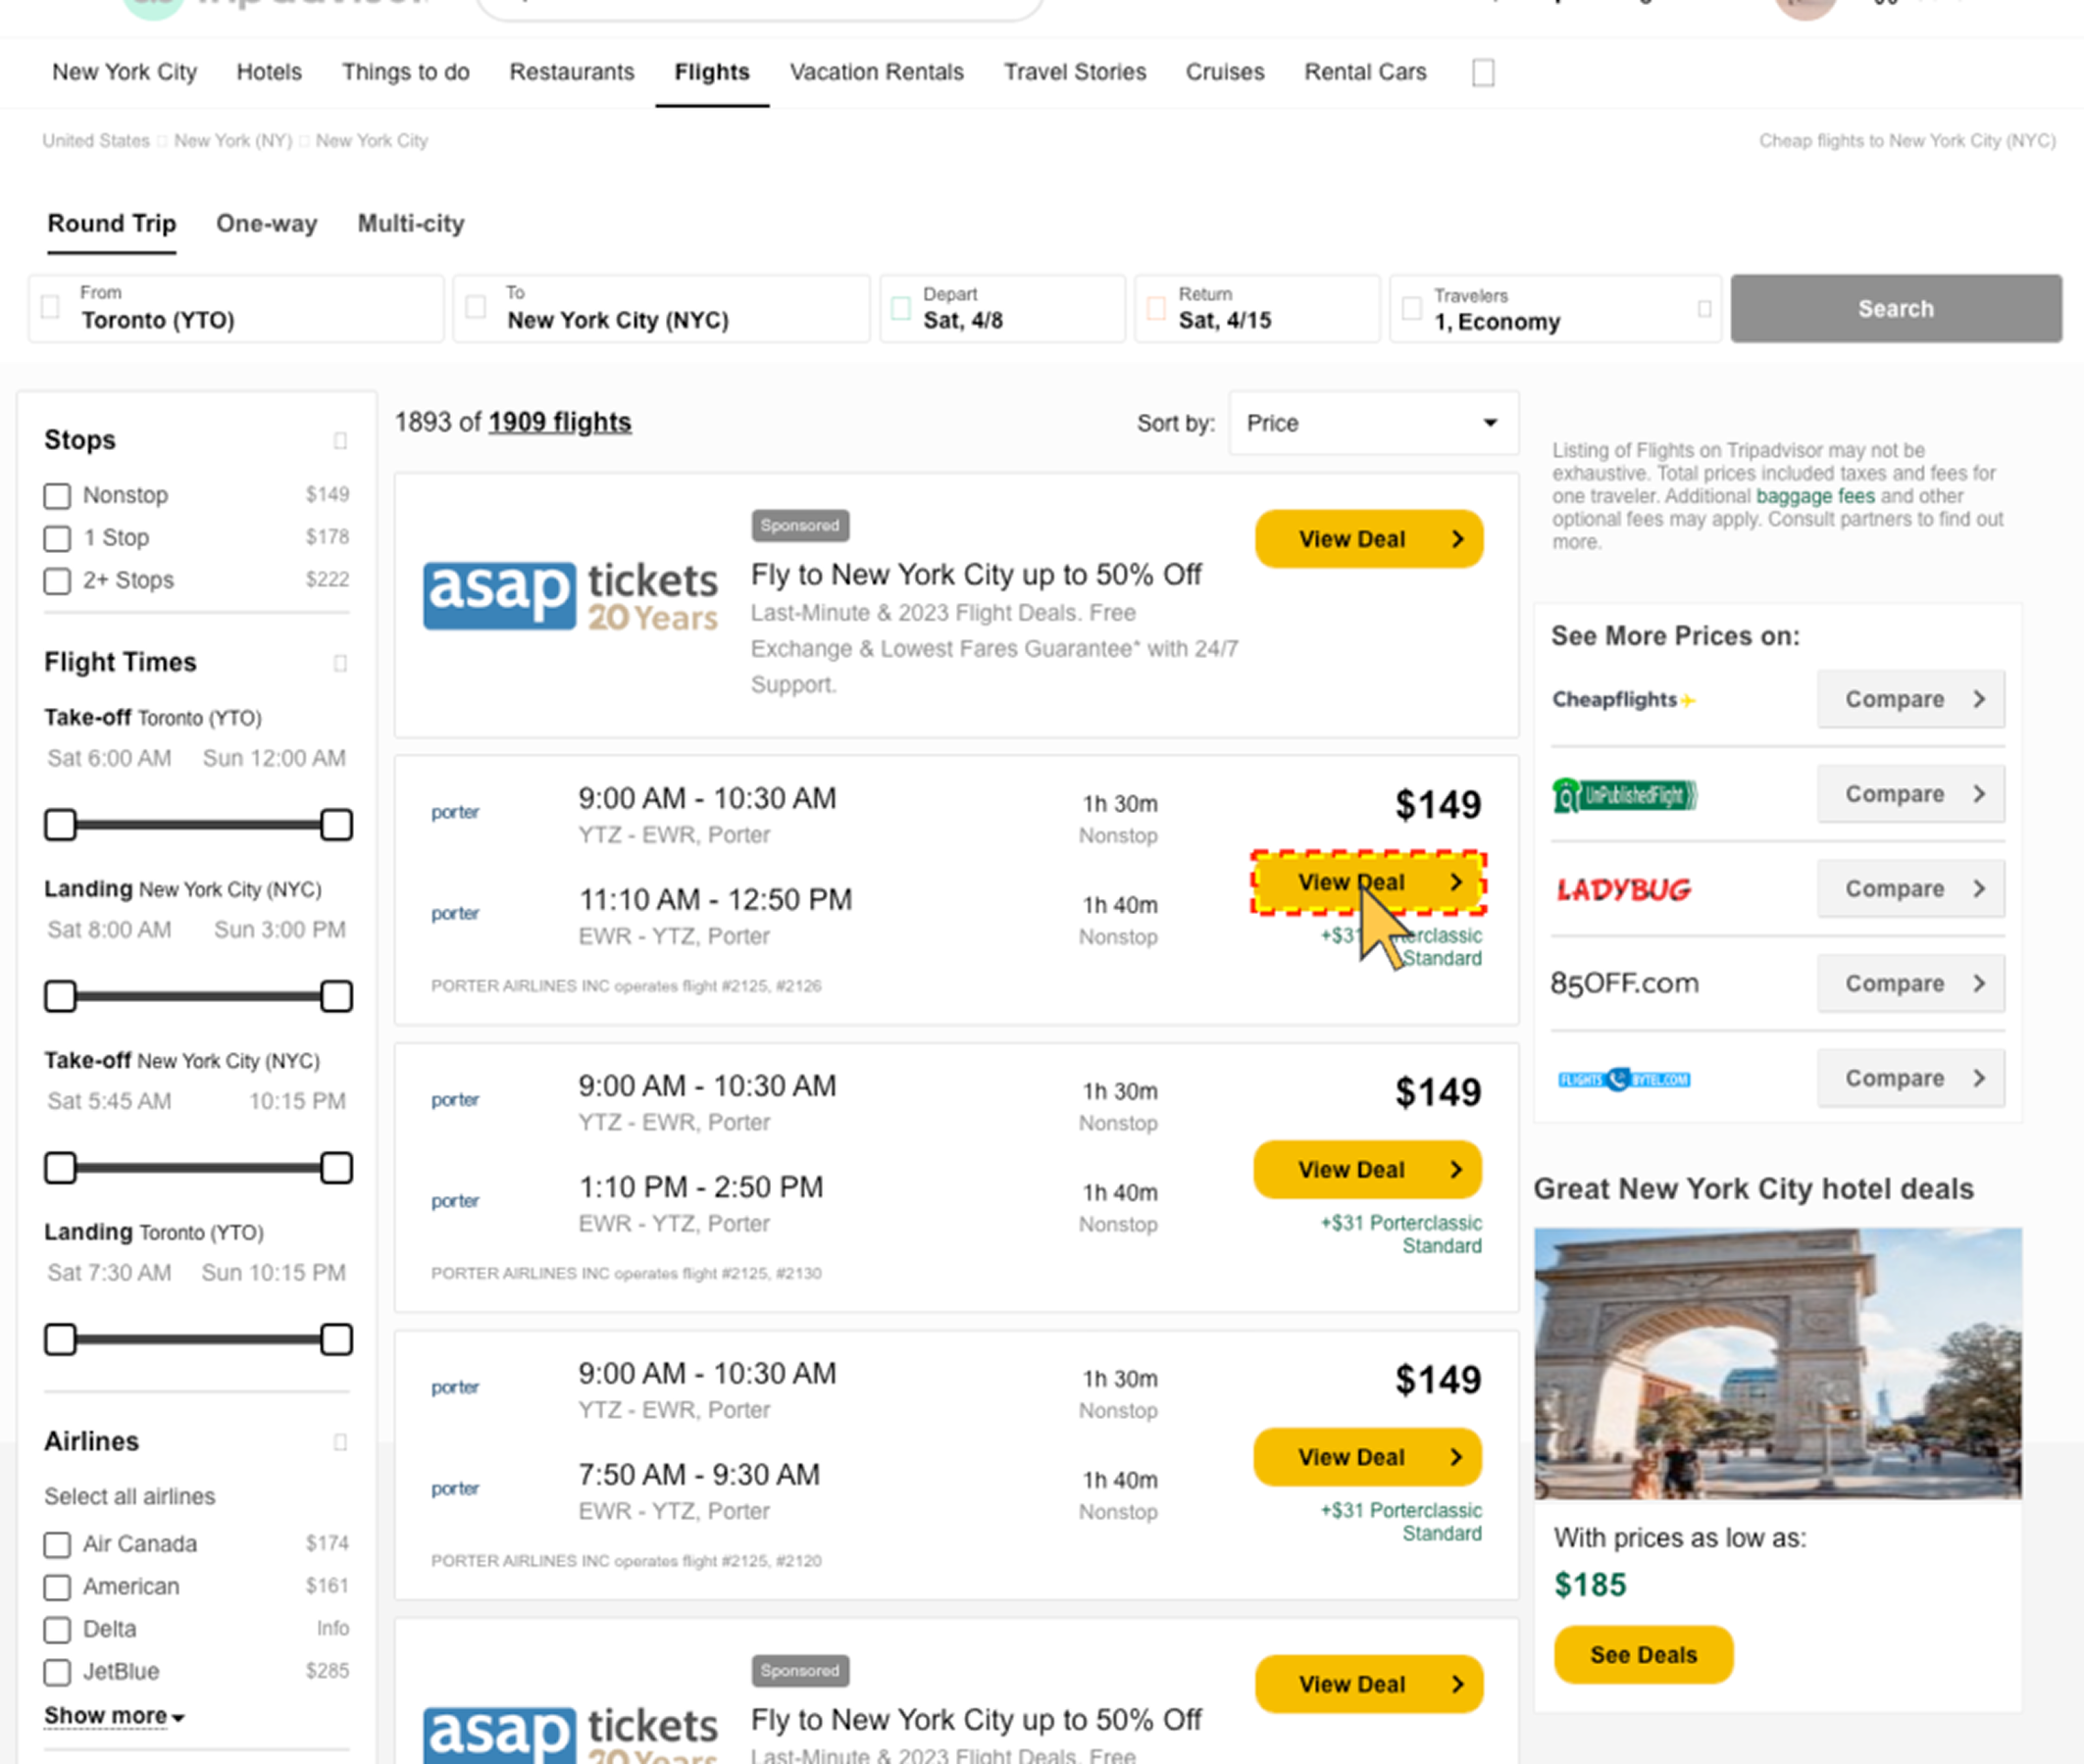Click Select all airlines

[130, 1497]
